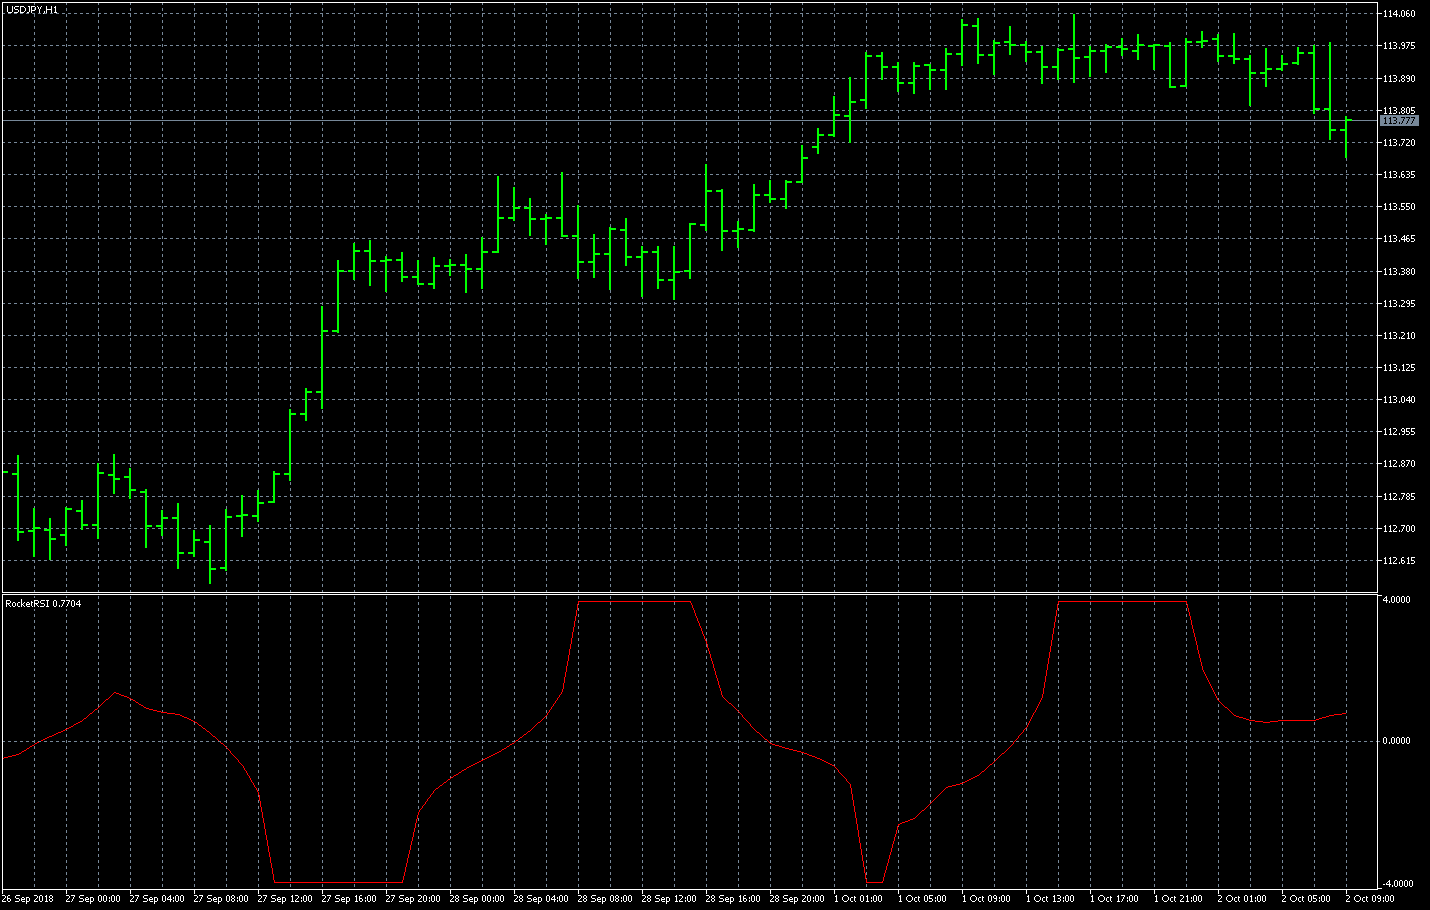Screen dimensions: 1430x910
Task: Click the 112.870 price axis label
Action: [1399, 464]
